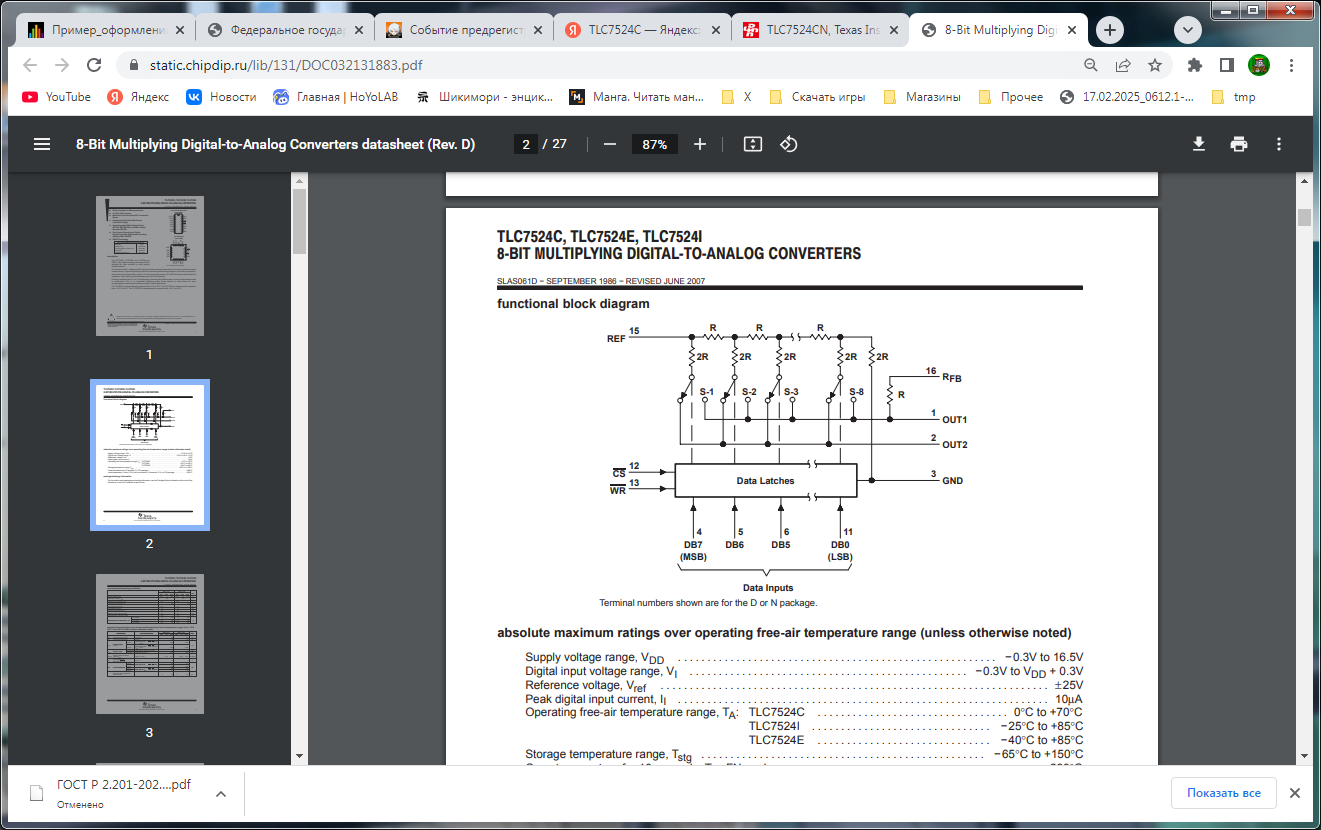Open the tab search dropdown
This screenshot has width=1321, height=830.
[1188, 30]
